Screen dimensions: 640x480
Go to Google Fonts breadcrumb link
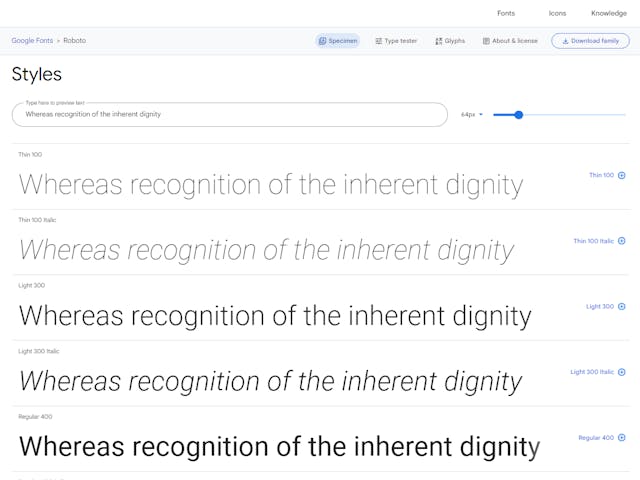coord(32,40)
